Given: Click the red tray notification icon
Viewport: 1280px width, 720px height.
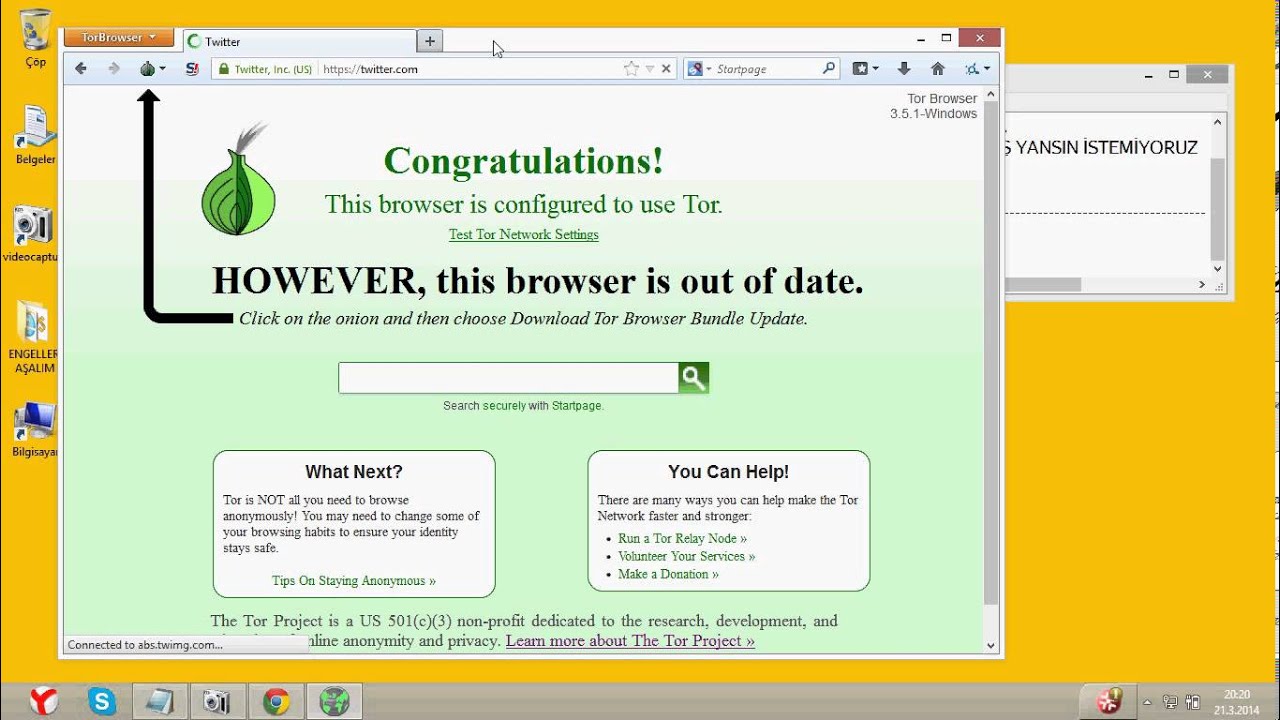Looking at the screenshot, I should click(1109, 701).
